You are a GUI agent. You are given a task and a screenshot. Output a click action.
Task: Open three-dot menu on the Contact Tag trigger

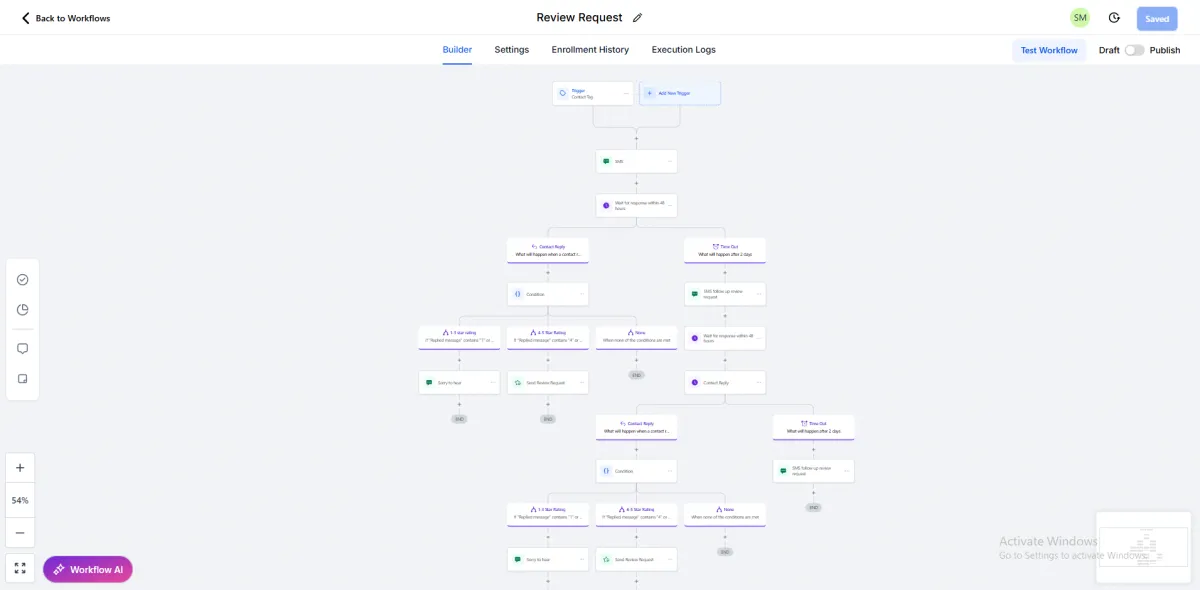pyautogui.click(x=627, y=93)
